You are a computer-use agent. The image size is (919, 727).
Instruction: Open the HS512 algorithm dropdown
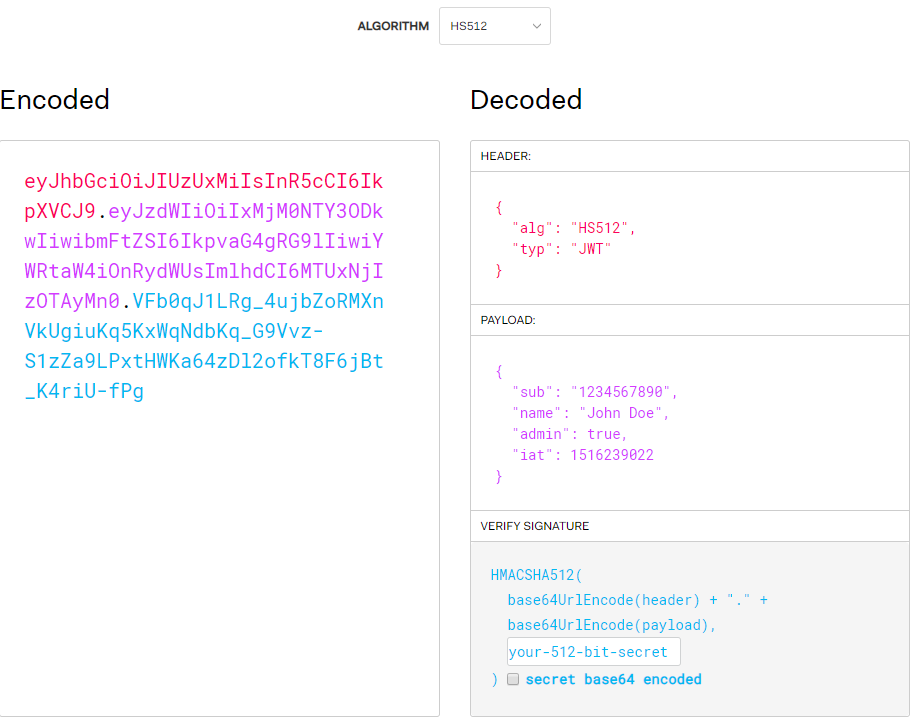tap(495, 26)
